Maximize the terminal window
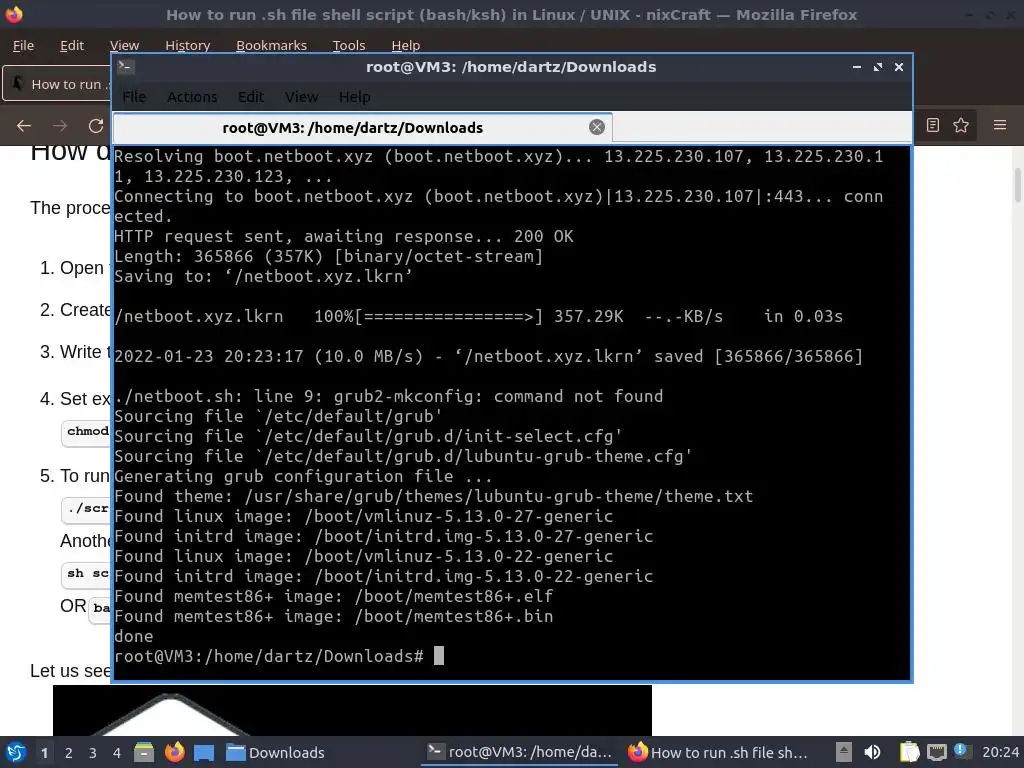This screenshot has height=768, width=1024. [x=878, y=67]
